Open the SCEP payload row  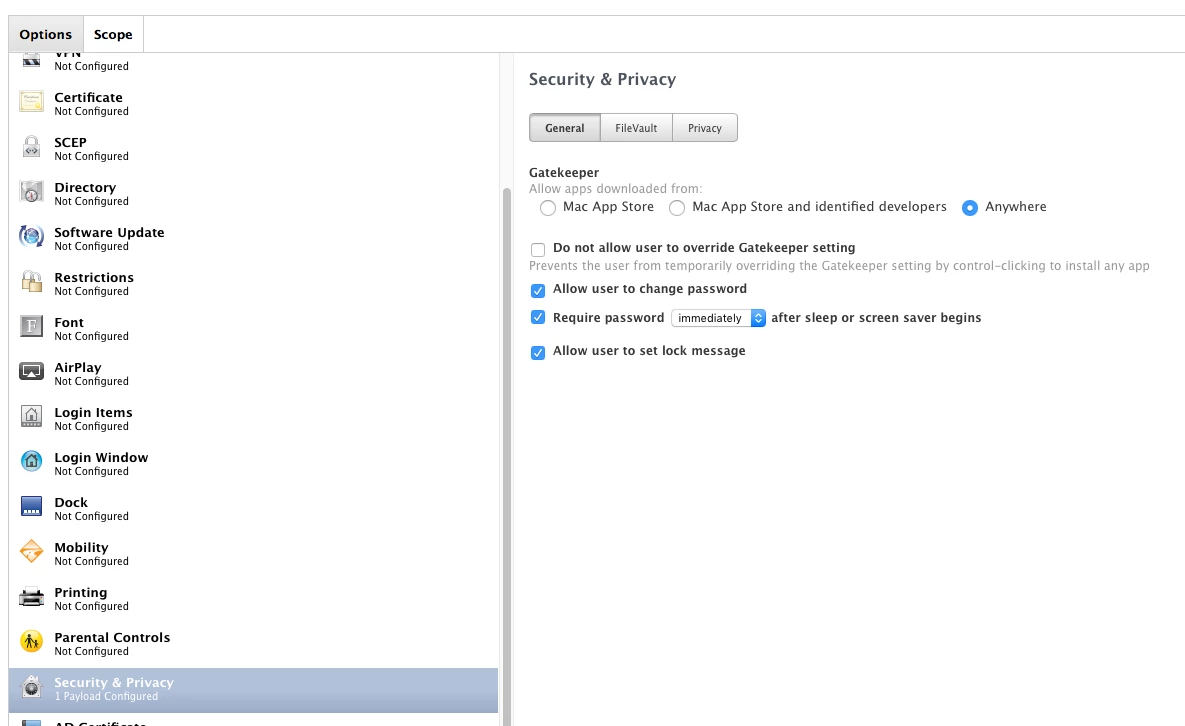[x=253, y=148]
